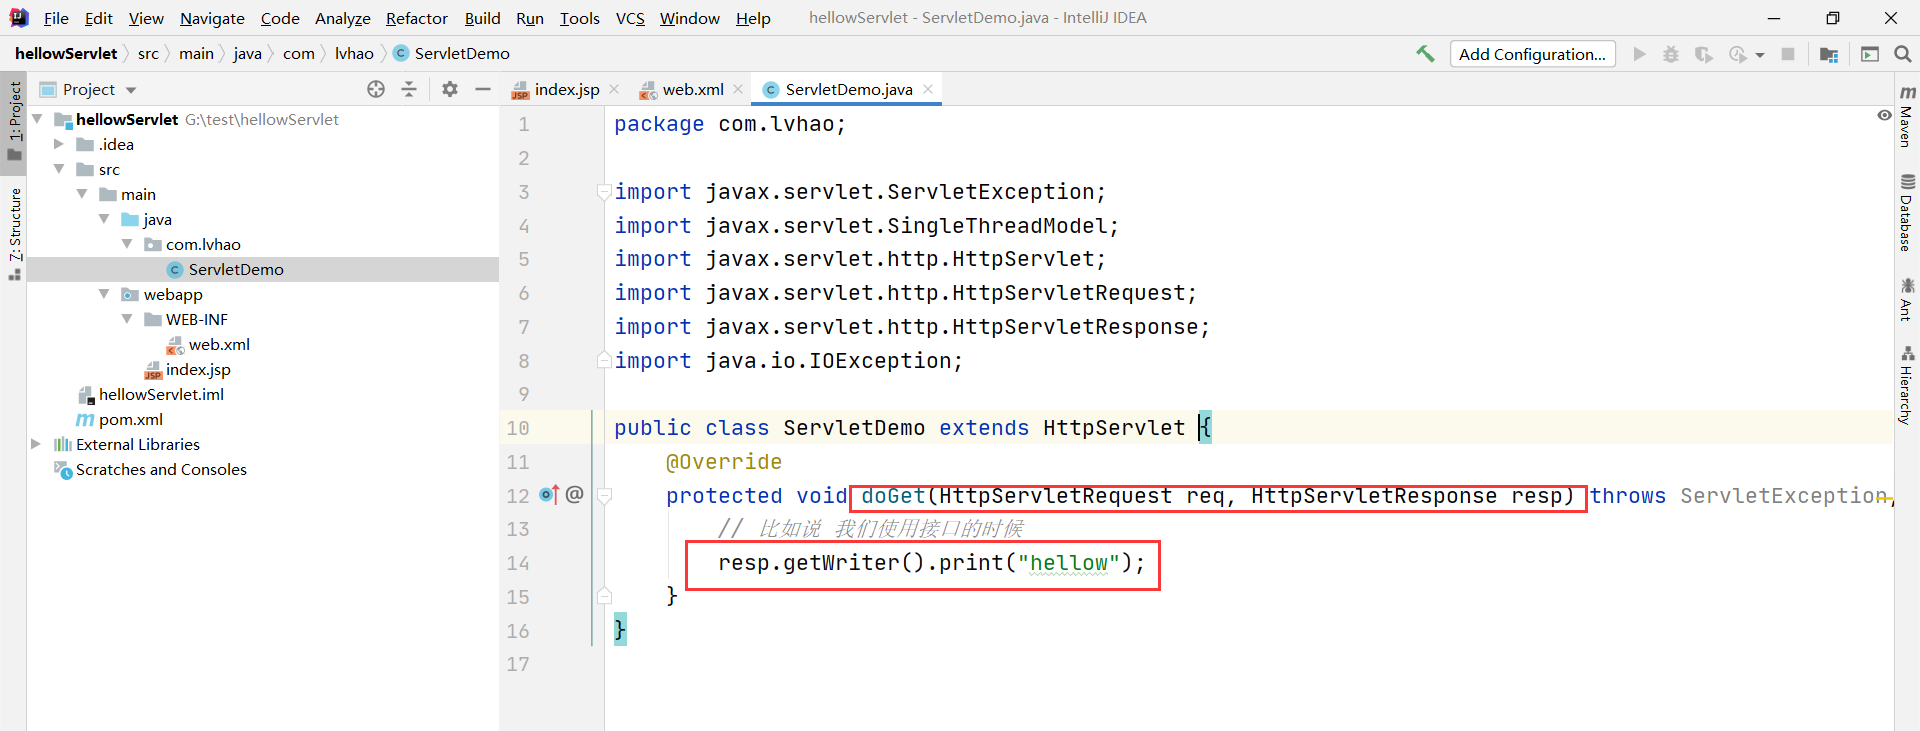Select hellowServlet.iml file in tree

161,394
